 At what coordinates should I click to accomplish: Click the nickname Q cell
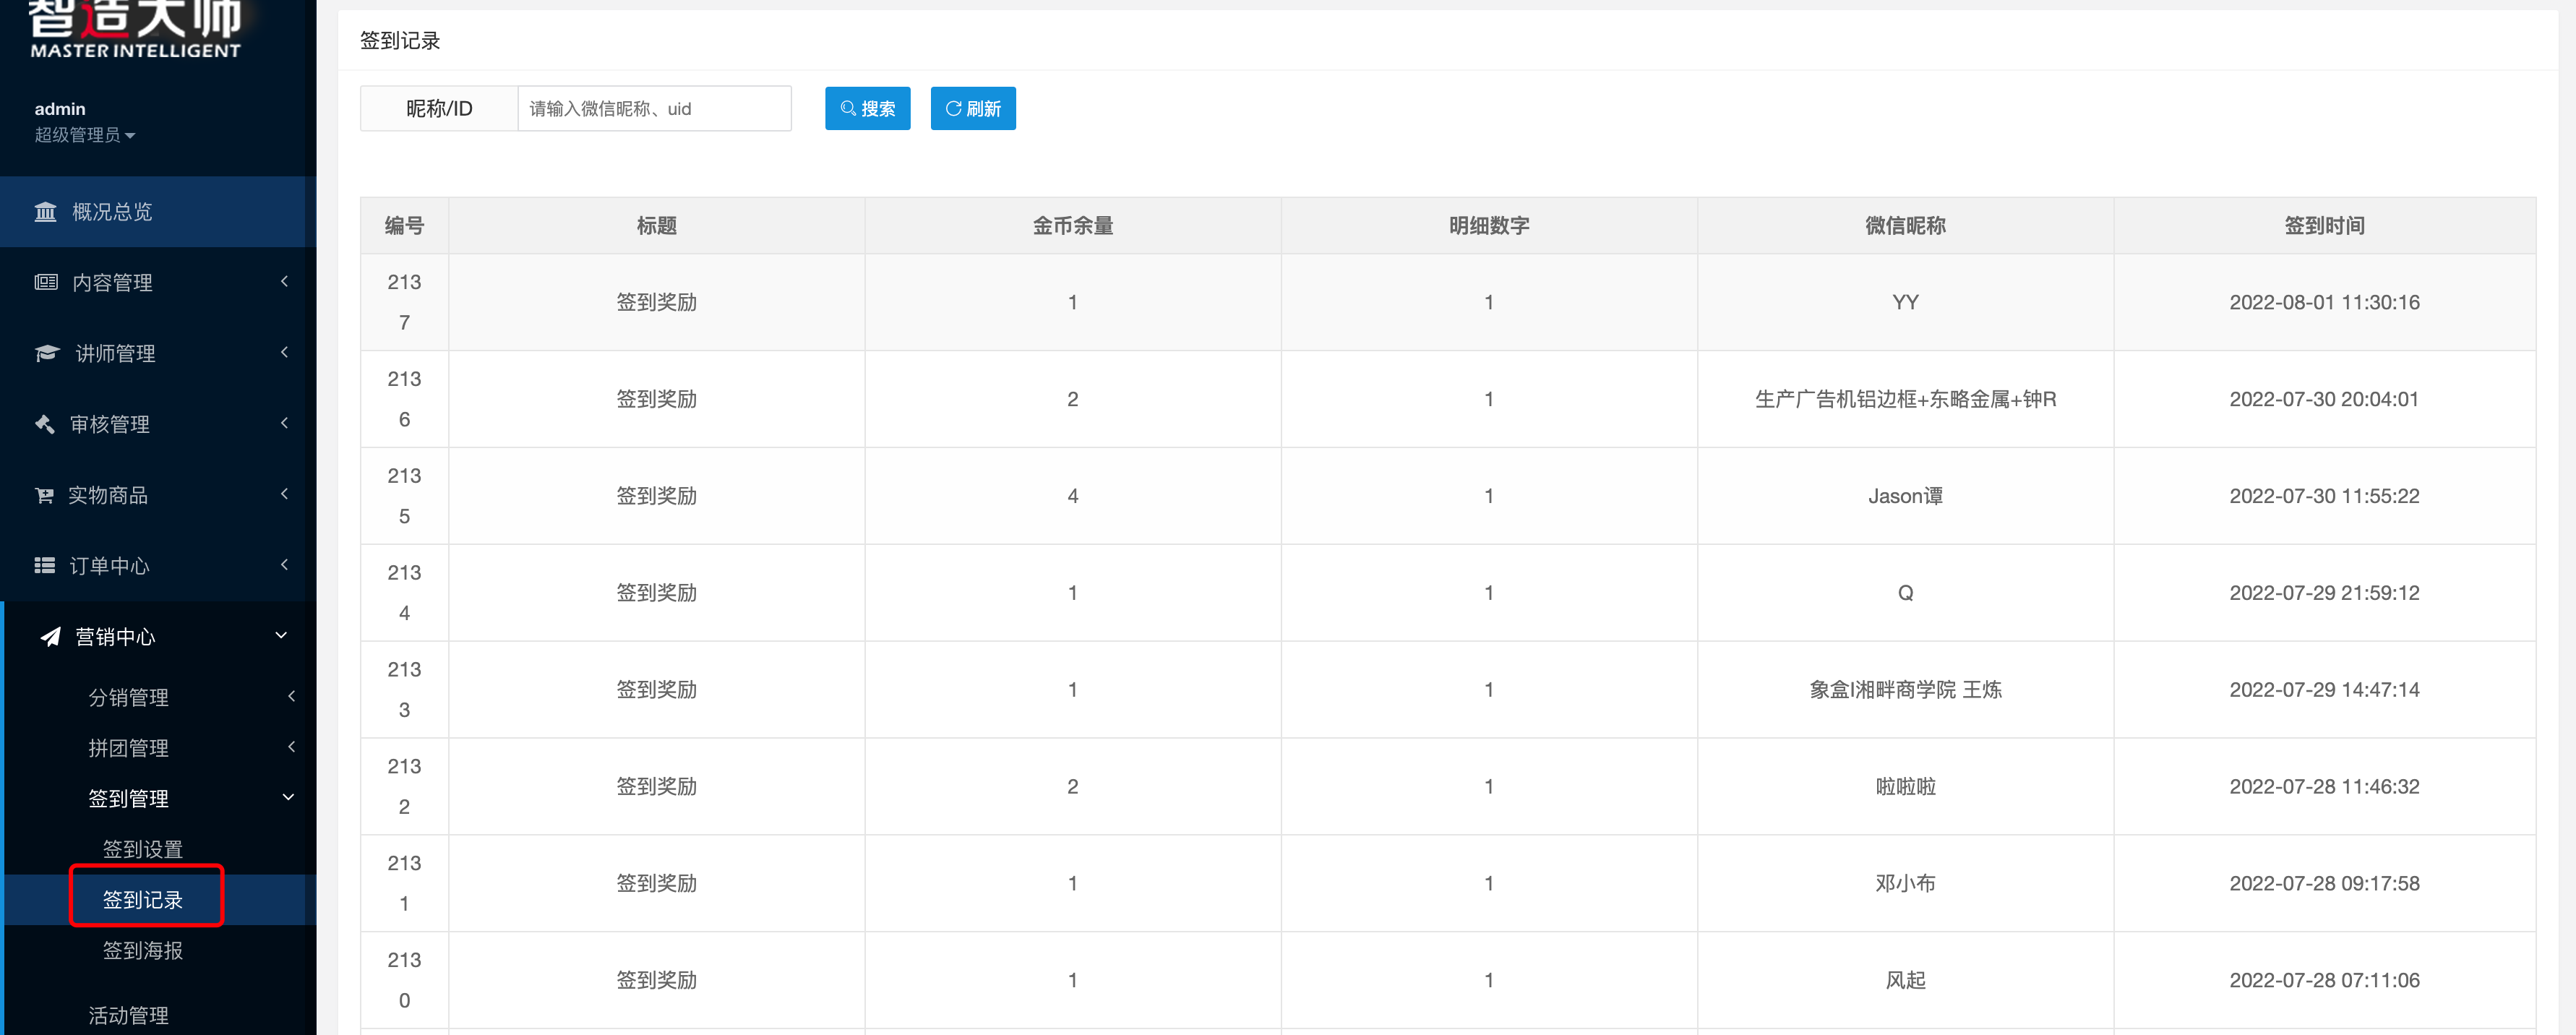[1905, 593]
